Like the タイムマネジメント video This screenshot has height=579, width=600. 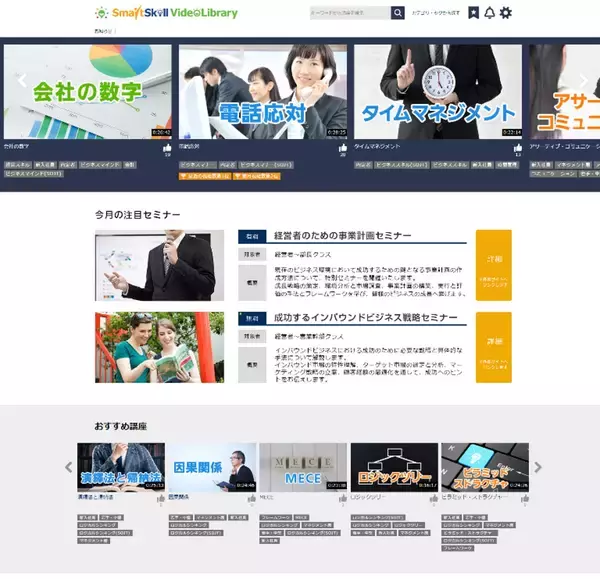[x=518, y=148]
